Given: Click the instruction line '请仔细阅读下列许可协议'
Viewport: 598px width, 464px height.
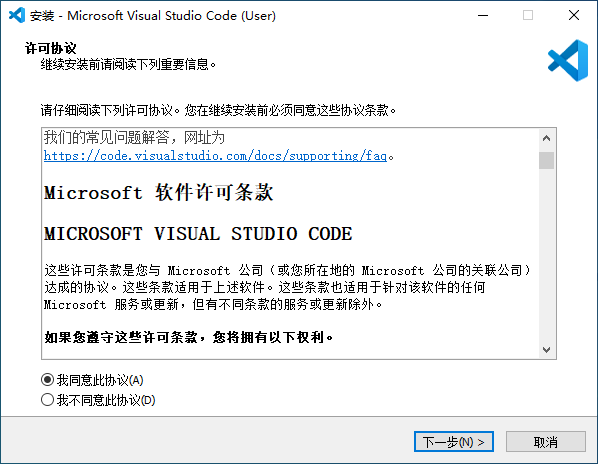Looking at the screenshot, I should pos(219,110).
